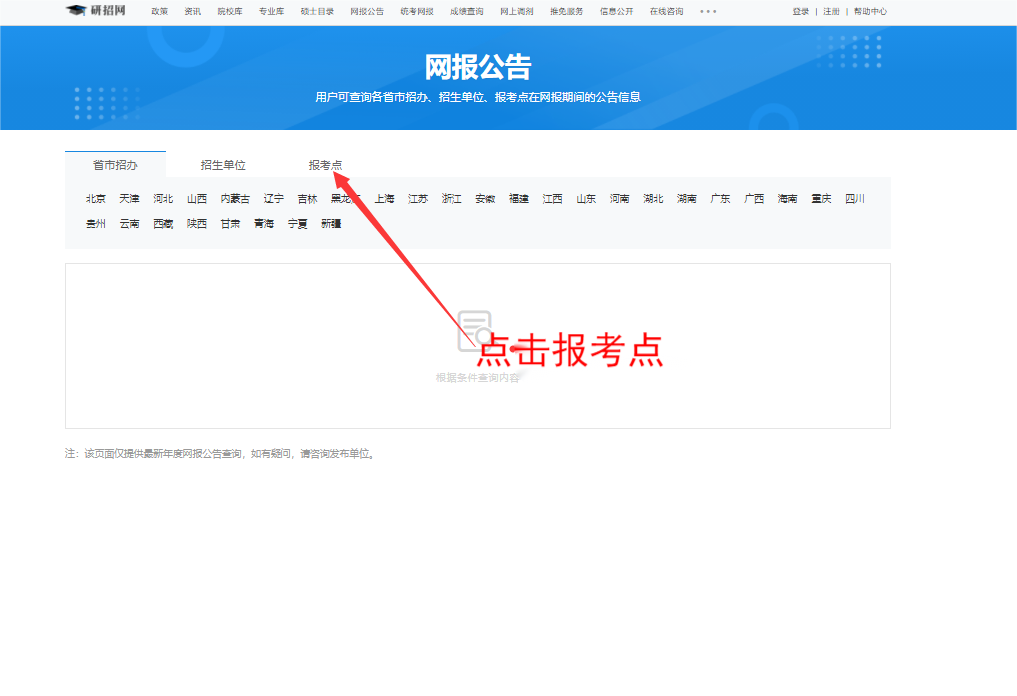Switch to the 报考点 tab
This screenshot has width=1017, height=696.
click(x=326, y=165)
